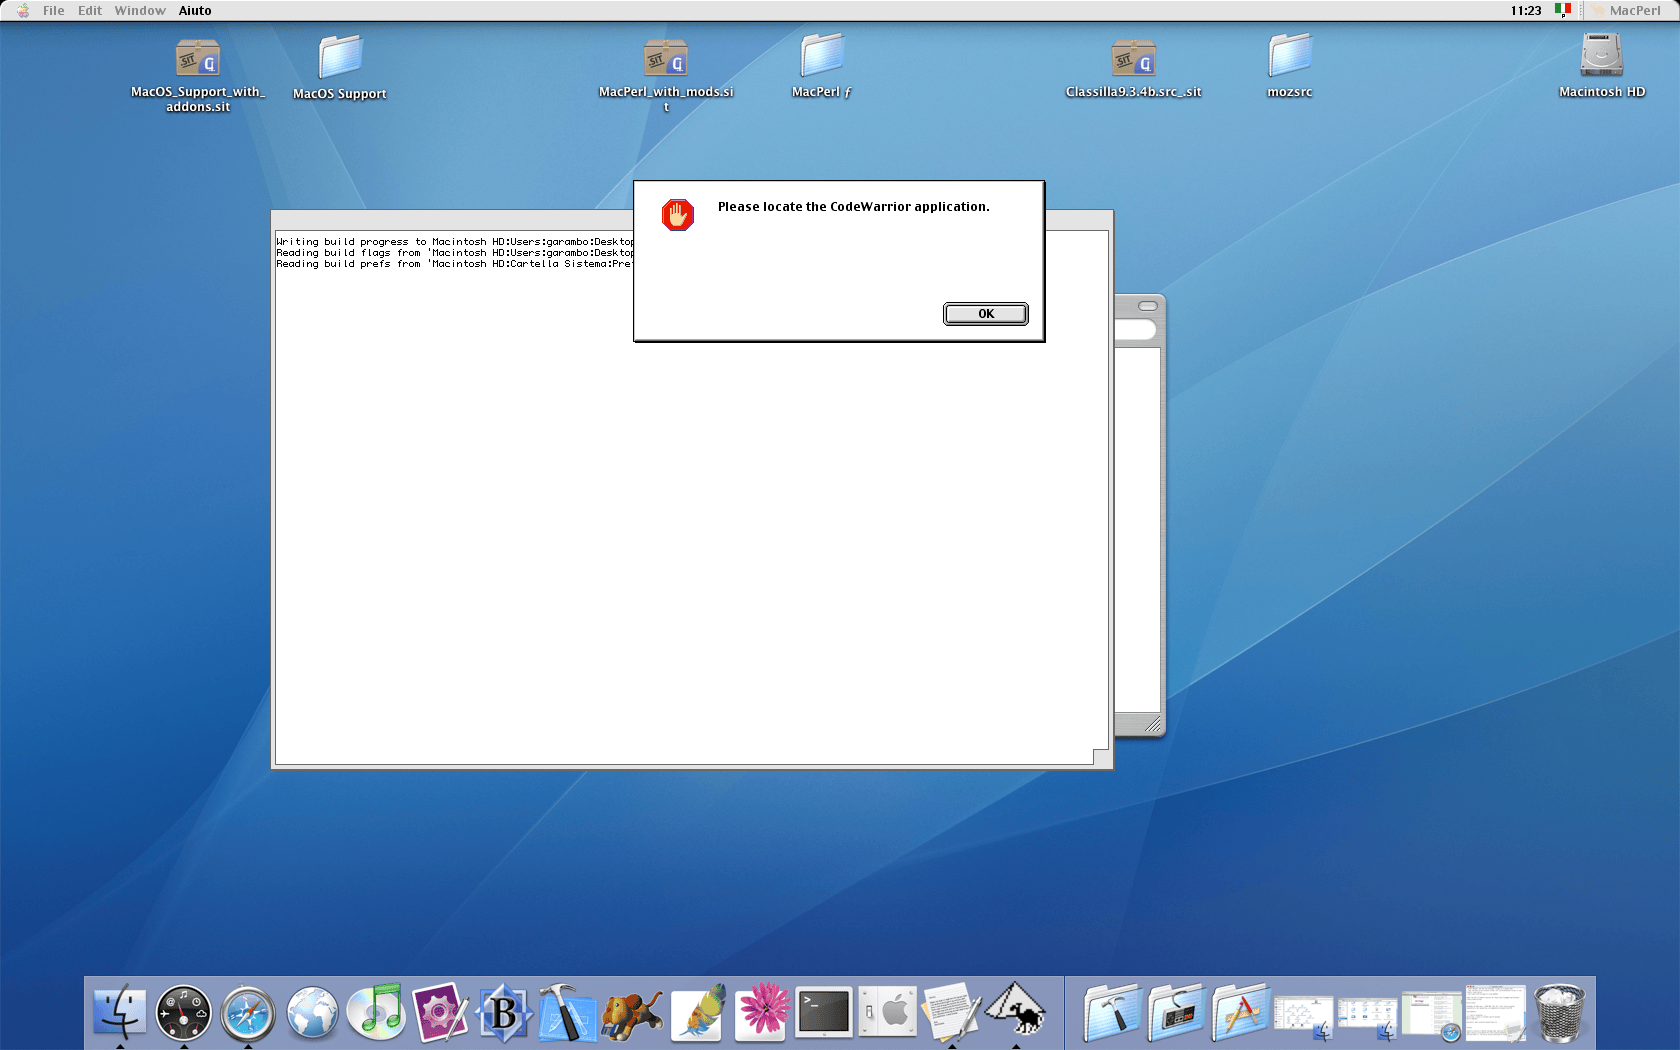
Task: Select the Macintosh HD drive icon
Action: (1602, 56)
